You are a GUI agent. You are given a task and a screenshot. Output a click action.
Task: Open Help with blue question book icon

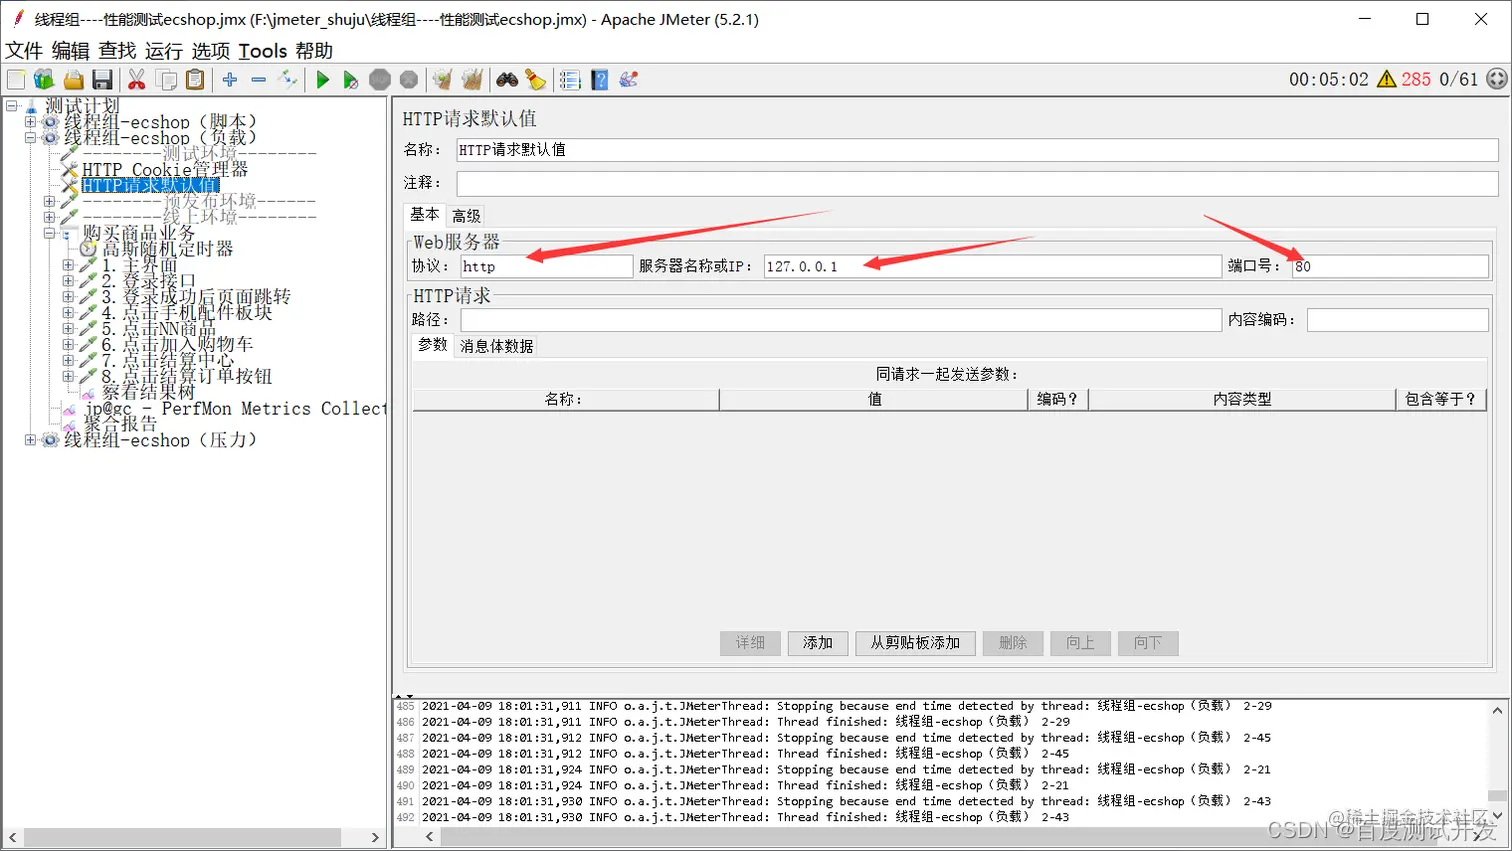(599, 80)
